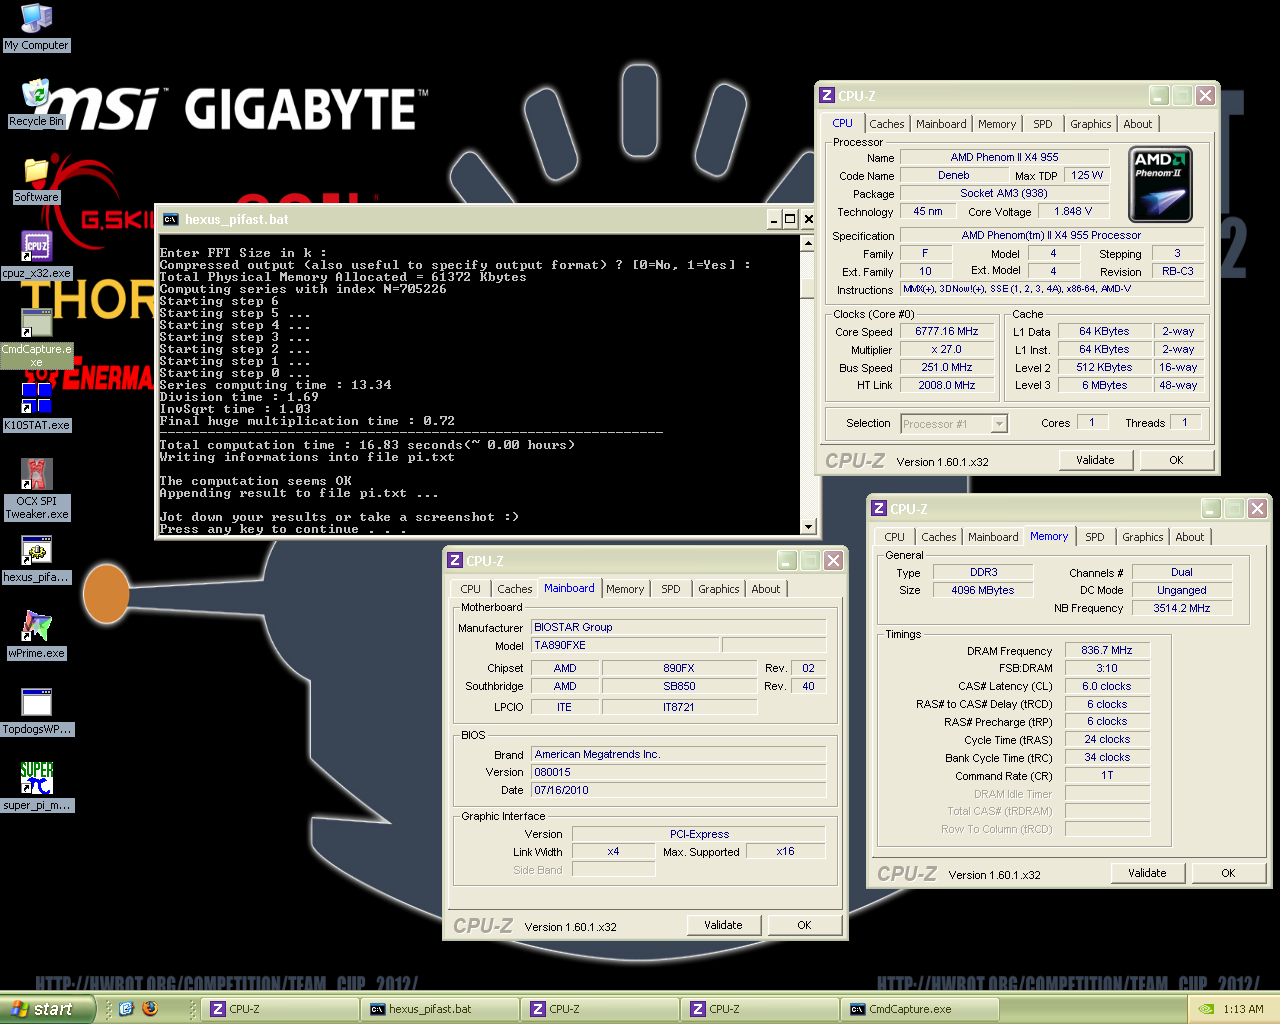The width and height of the screenshot is (1280, 1024).
Task: Launch super_pi_mod desktop icon
Action: click(36, 787)
